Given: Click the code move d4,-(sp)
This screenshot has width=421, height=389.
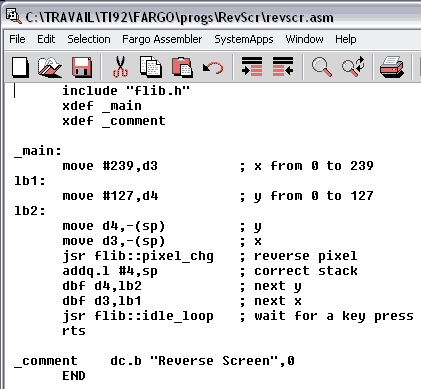Looking at the screenshot, I should coord(114,226).
